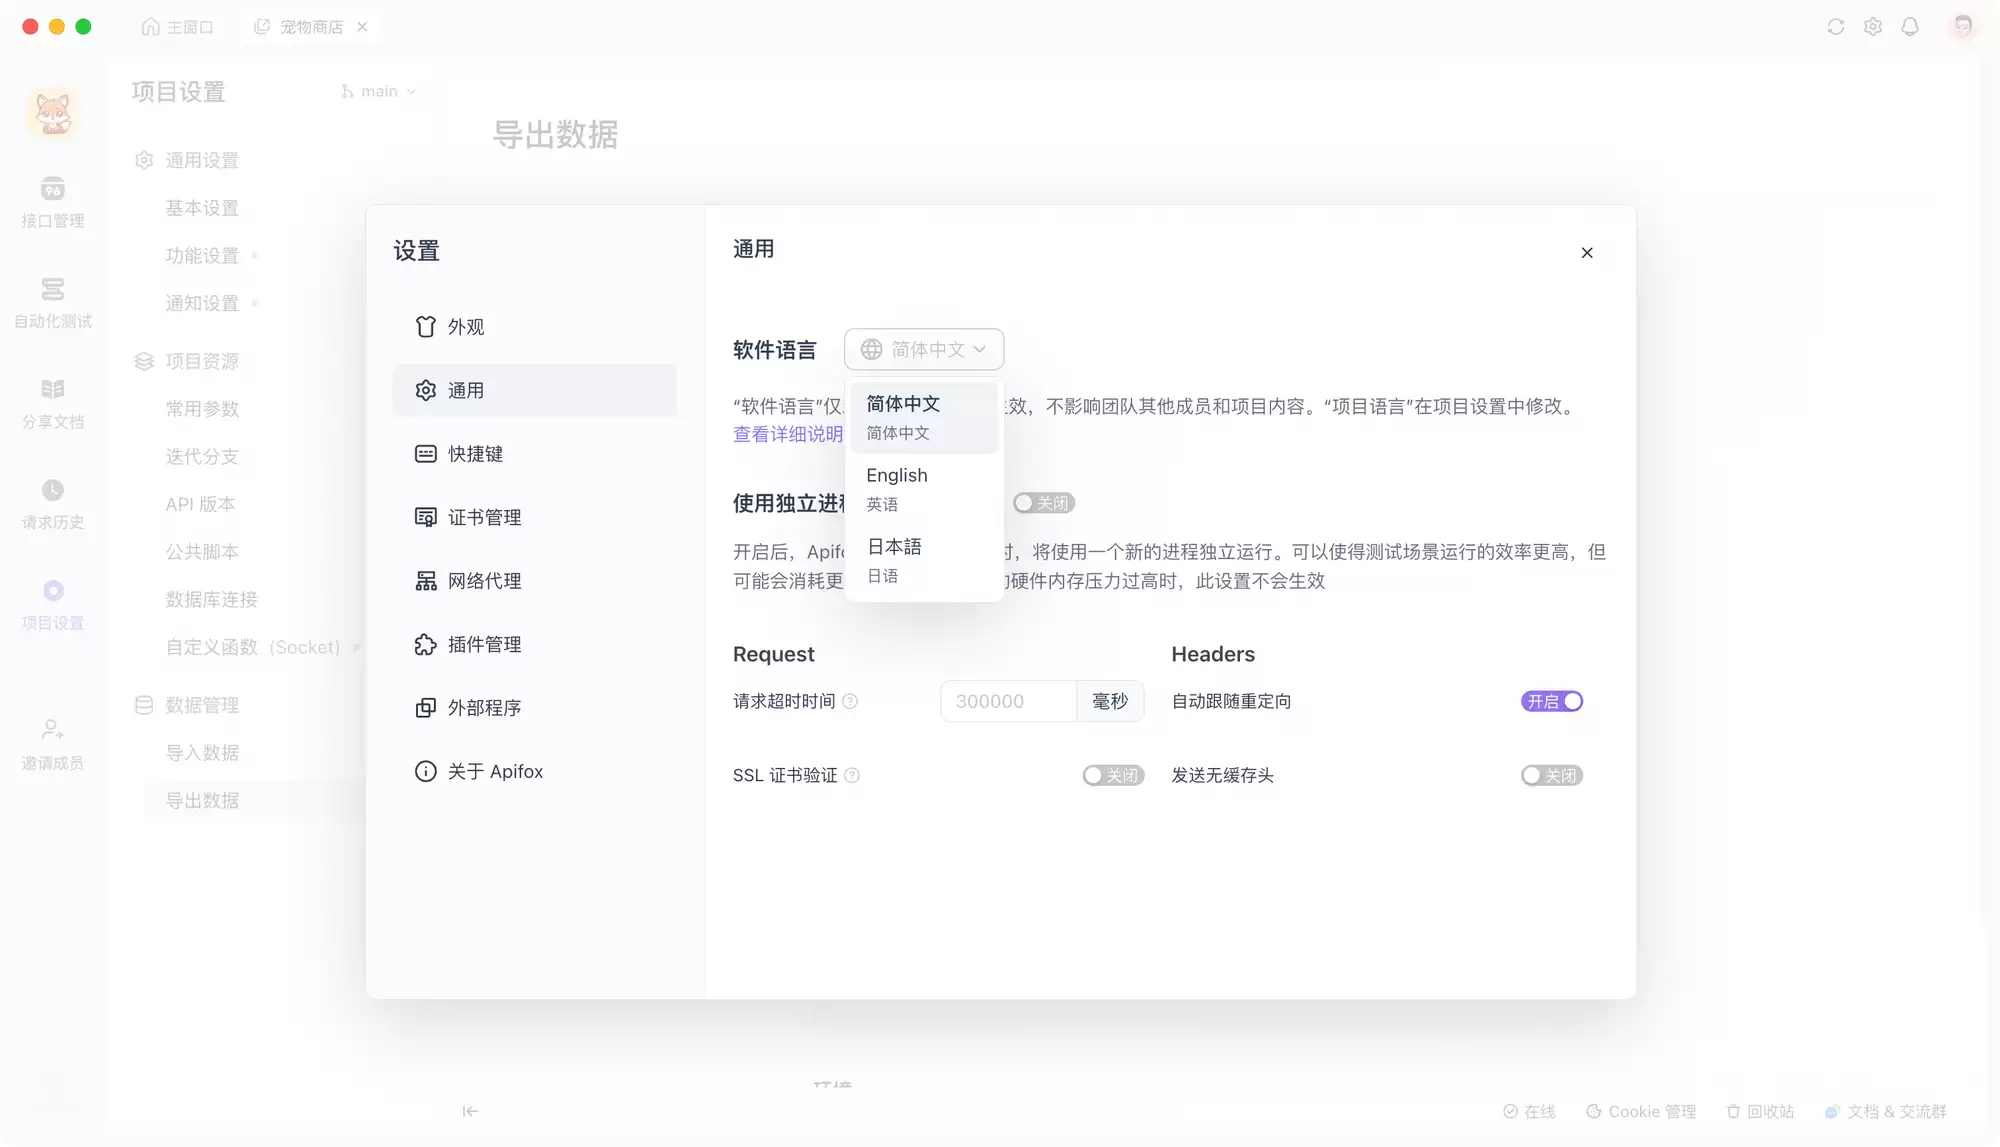
Task: Open 接口管理 in the left sidebar
Action: [x=53, y=203]
